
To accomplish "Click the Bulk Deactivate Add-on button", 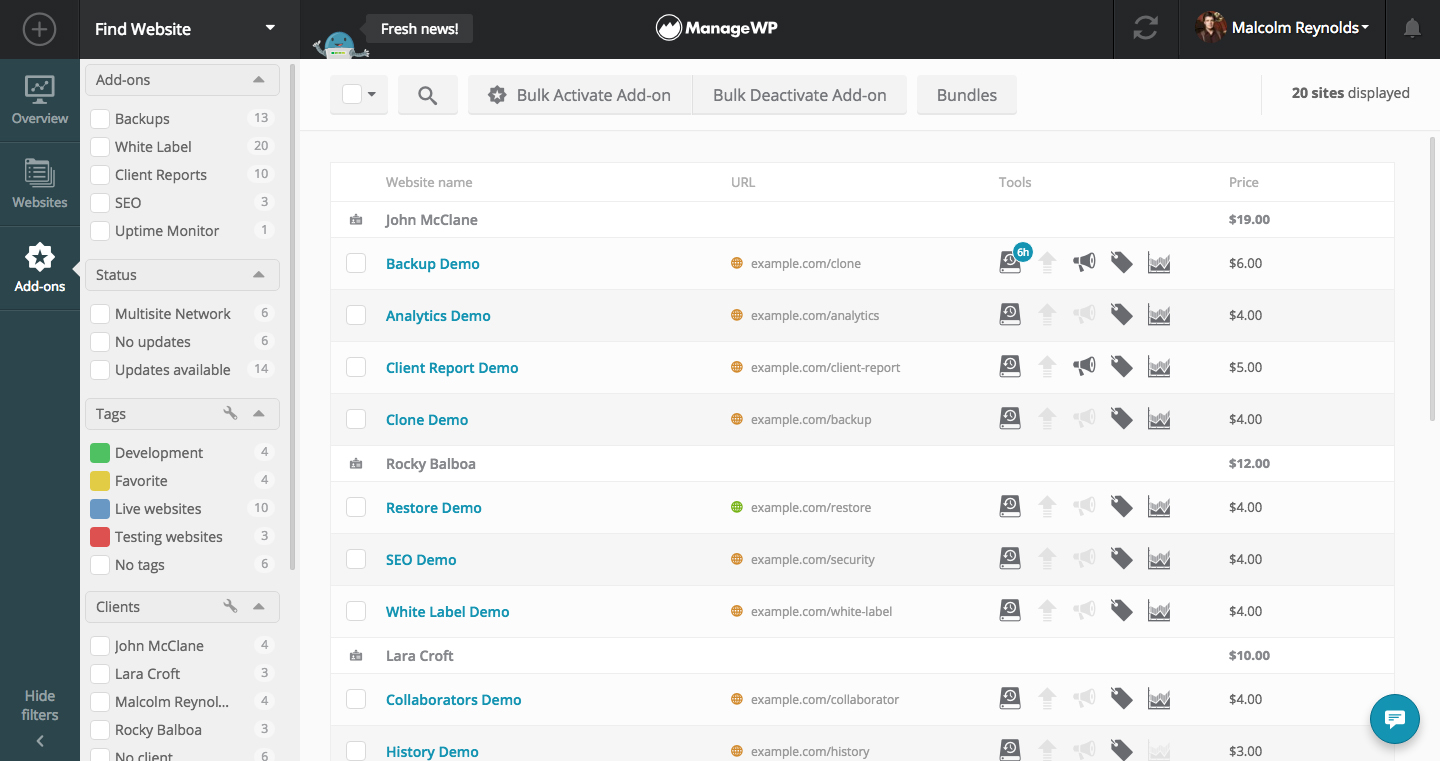I will coord(800,95).
